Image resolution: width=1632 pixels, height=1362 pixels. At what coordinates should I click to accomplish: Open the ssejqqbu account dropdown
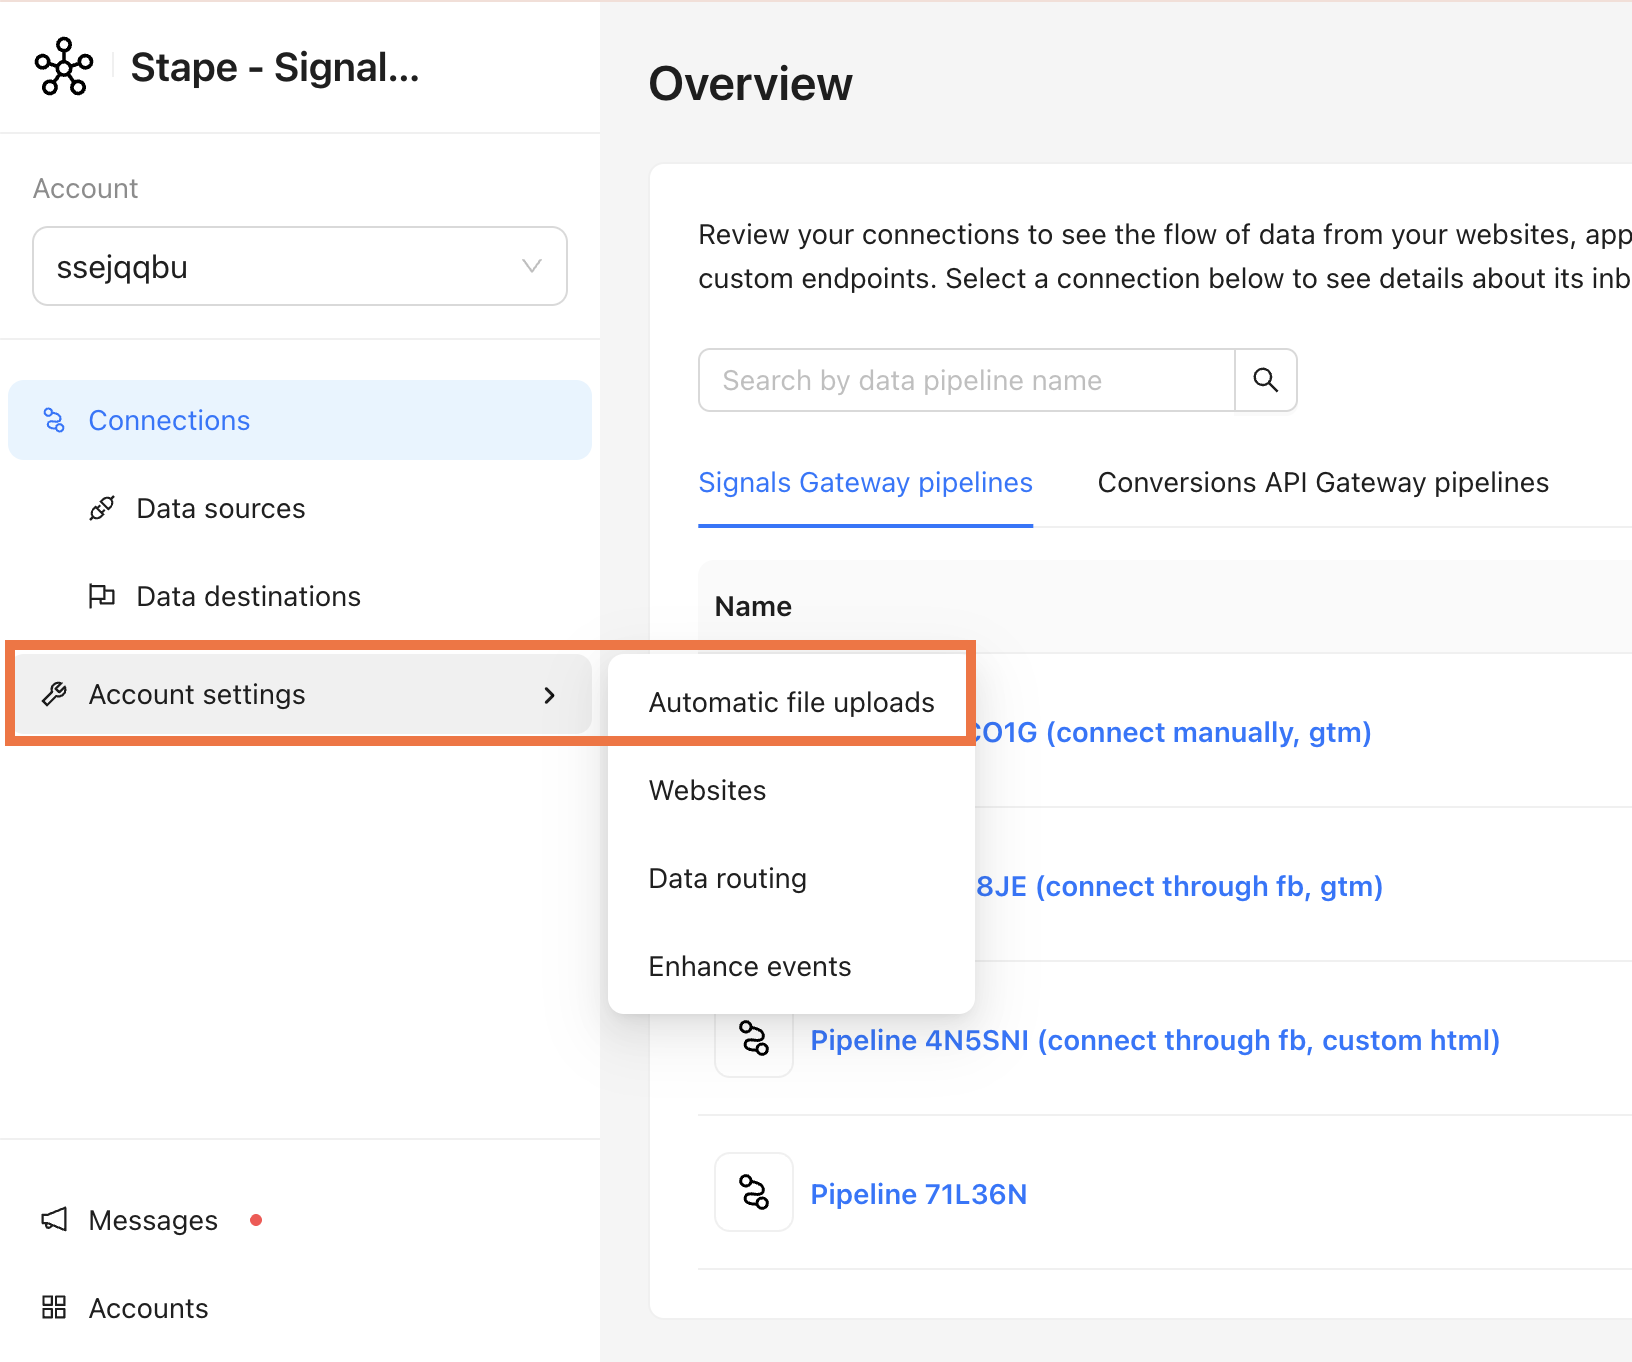[x=300, y=266]
